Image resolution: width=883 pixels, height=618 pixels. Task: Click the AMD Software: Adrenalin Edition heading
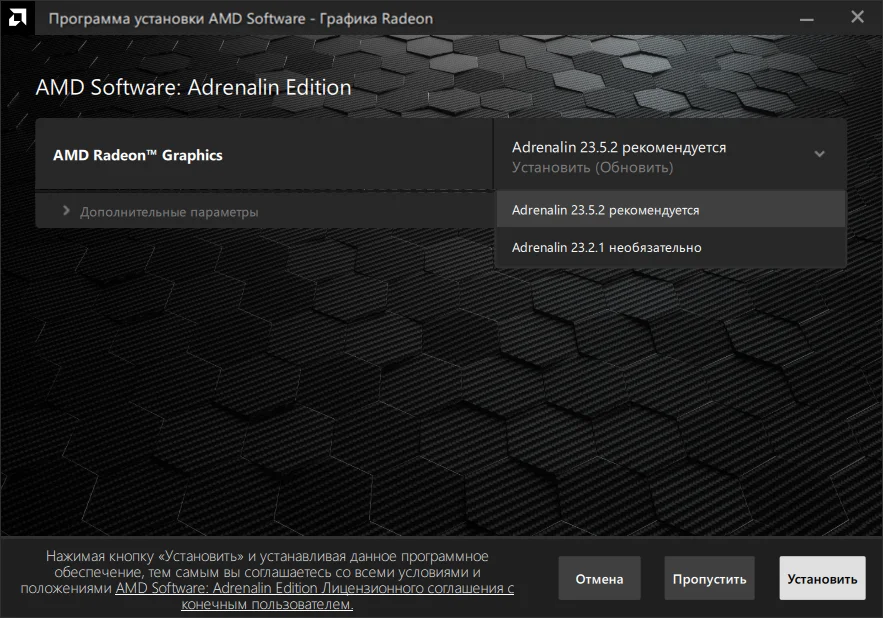[x=193, y=87]
